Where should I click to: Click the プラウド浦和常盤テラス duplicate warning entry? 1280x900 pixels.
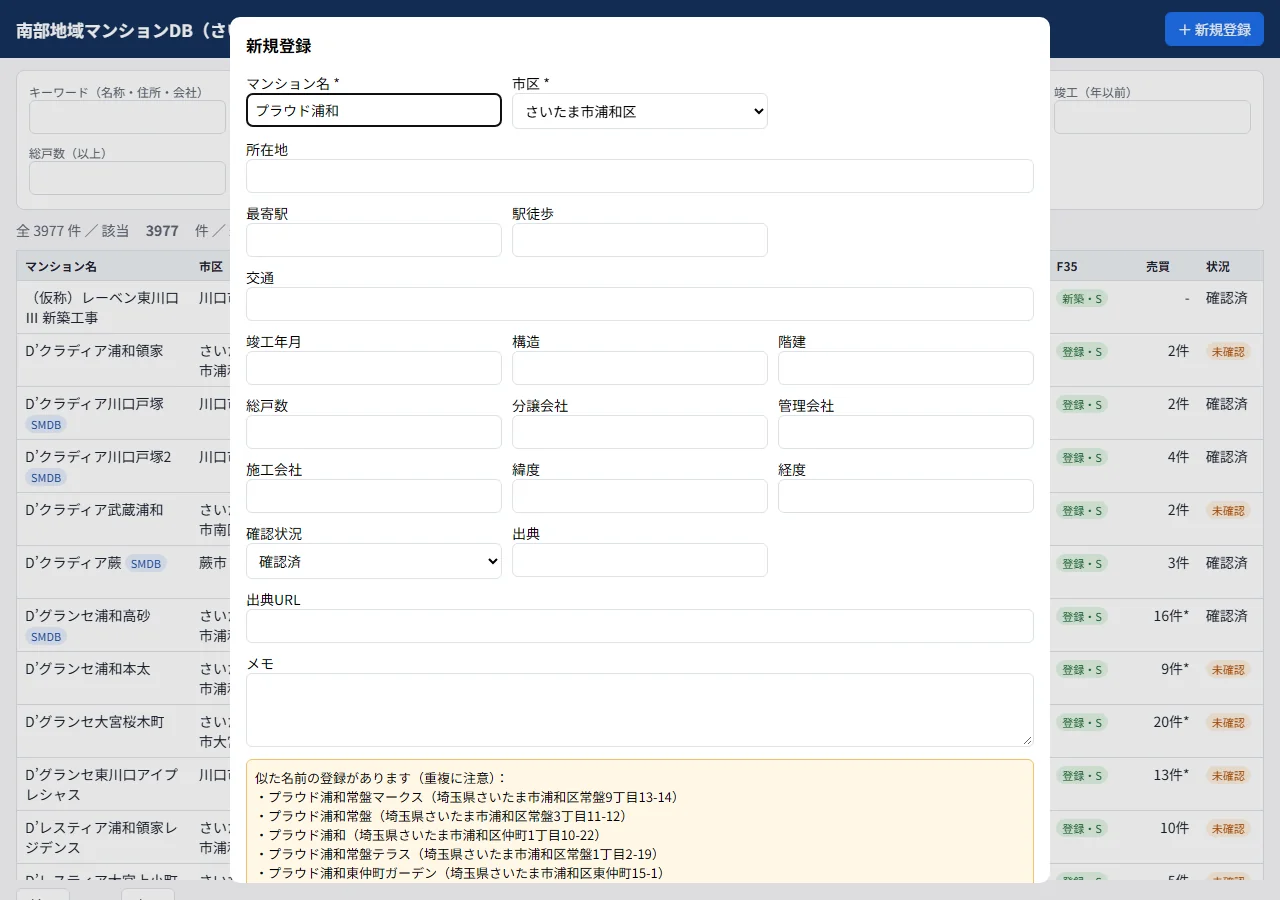[x=457, y=854]
